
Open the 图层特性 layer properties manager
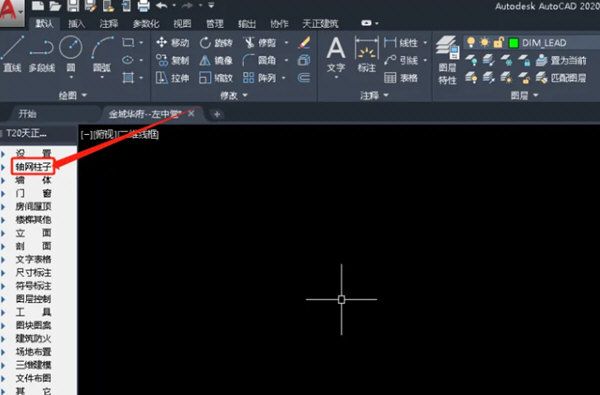click(447, 60)
